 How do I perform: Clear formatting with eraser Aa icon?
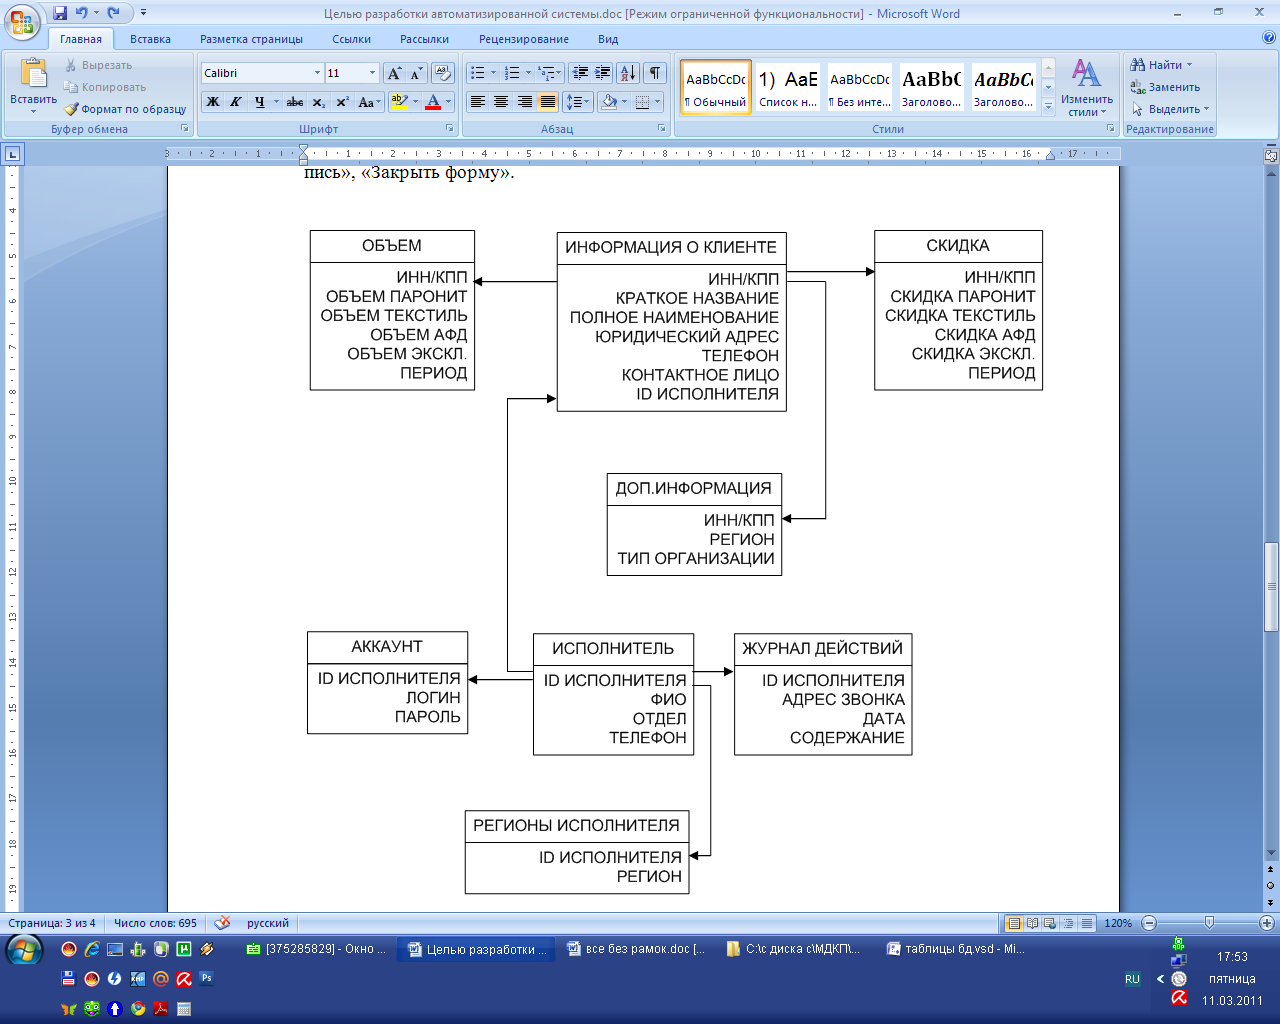point(443,73)
